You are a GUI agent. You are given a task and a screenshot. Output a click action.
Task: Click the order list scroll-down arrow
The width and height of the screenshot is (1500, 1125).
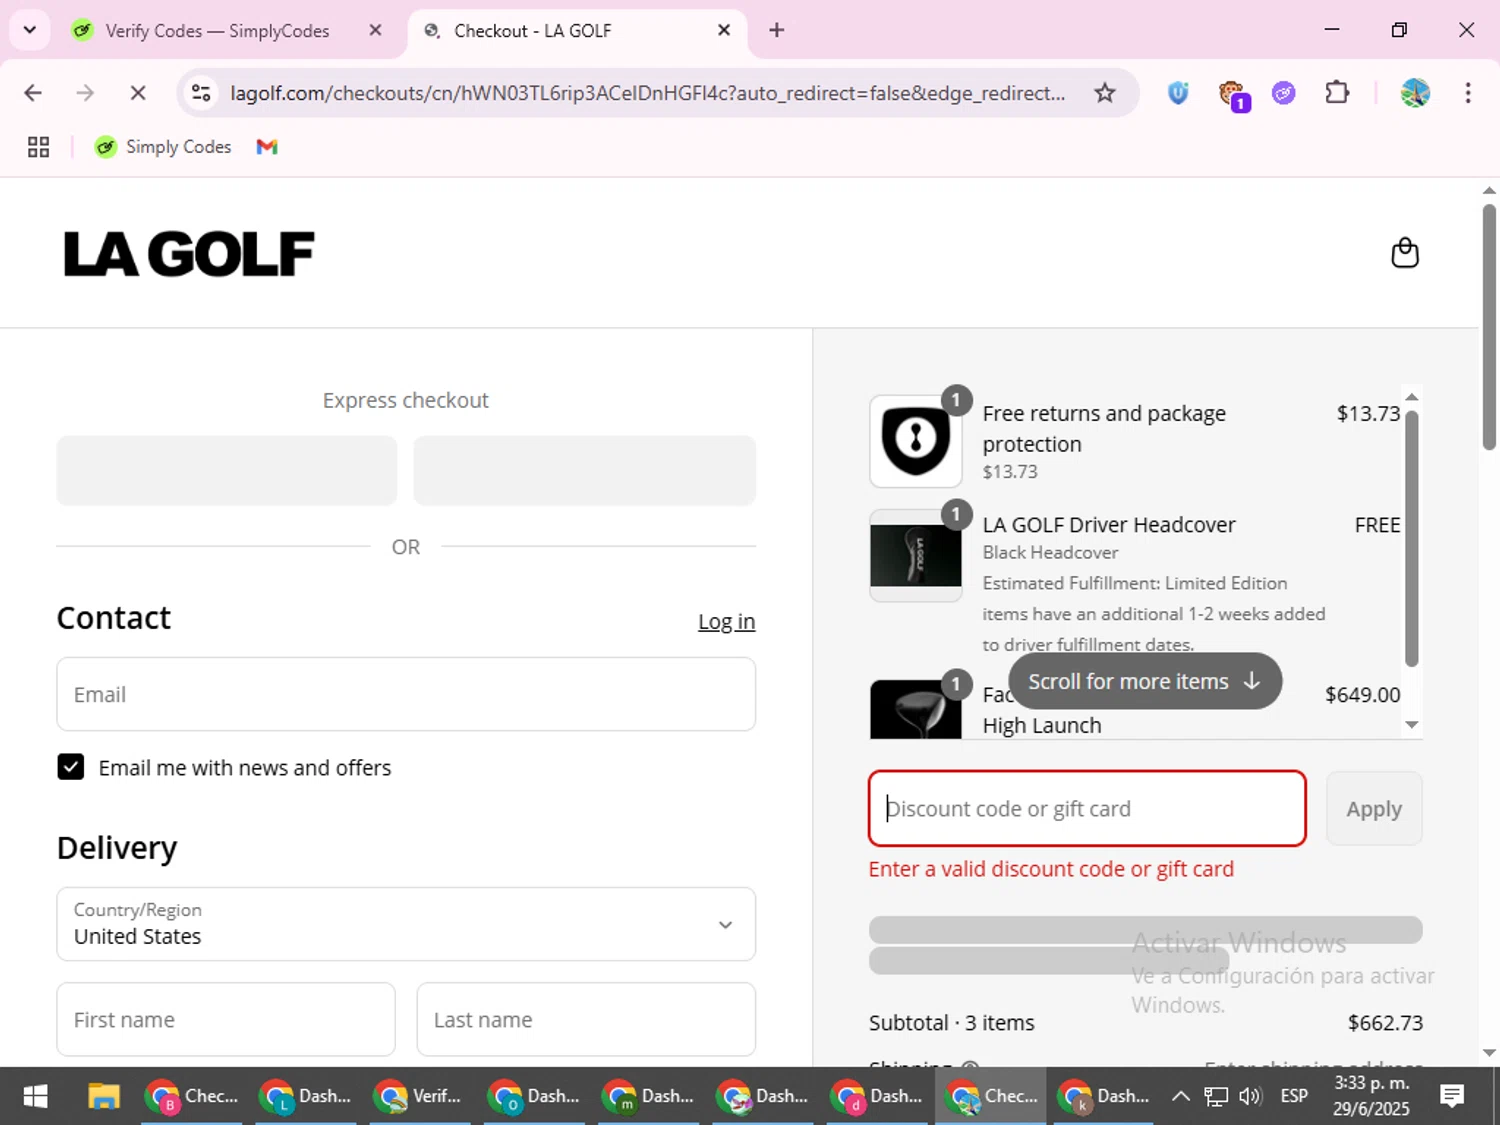click(x=1412, y=725)
